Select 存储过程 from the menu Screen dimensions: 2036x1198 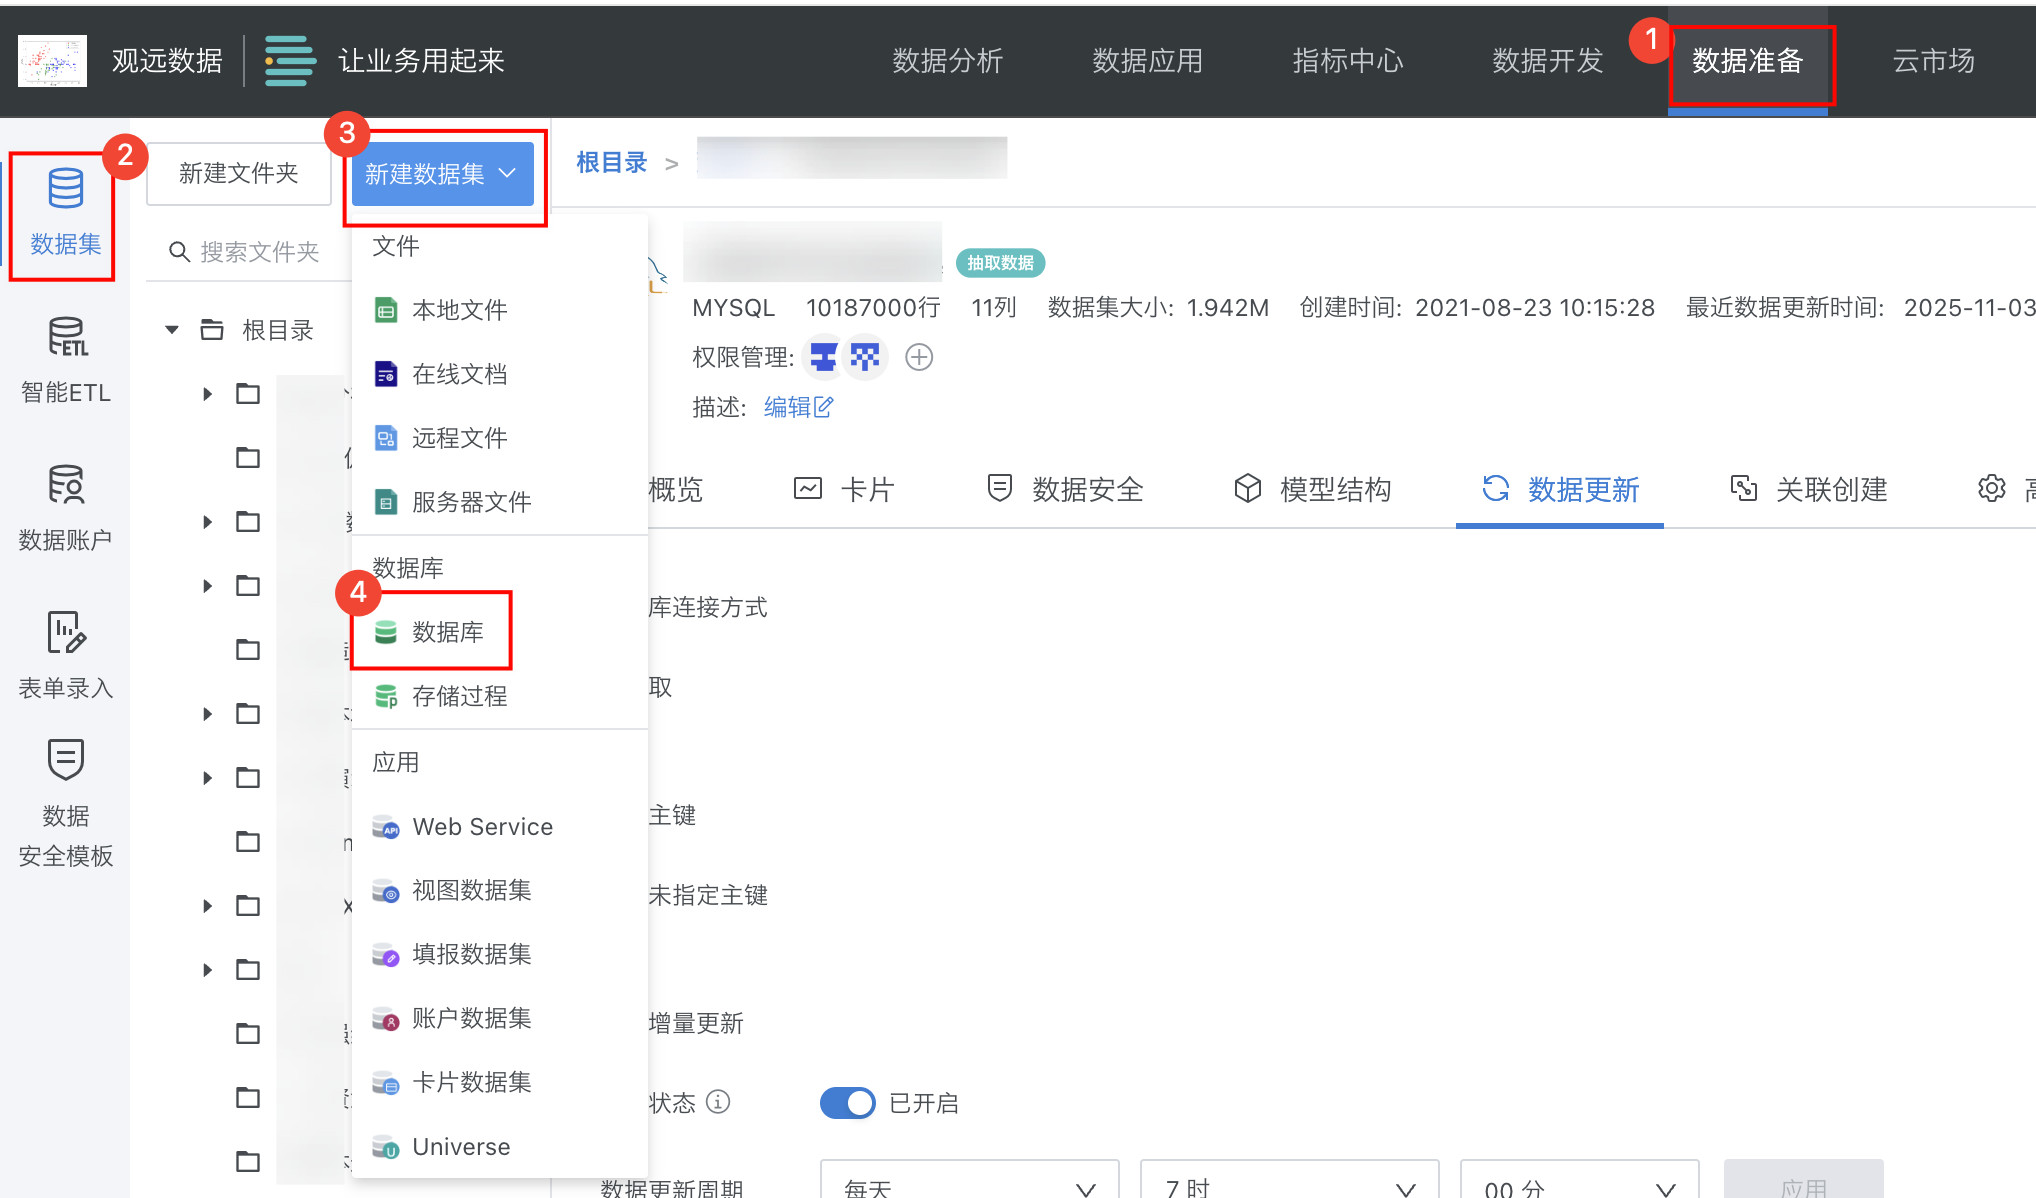[459, 696]
